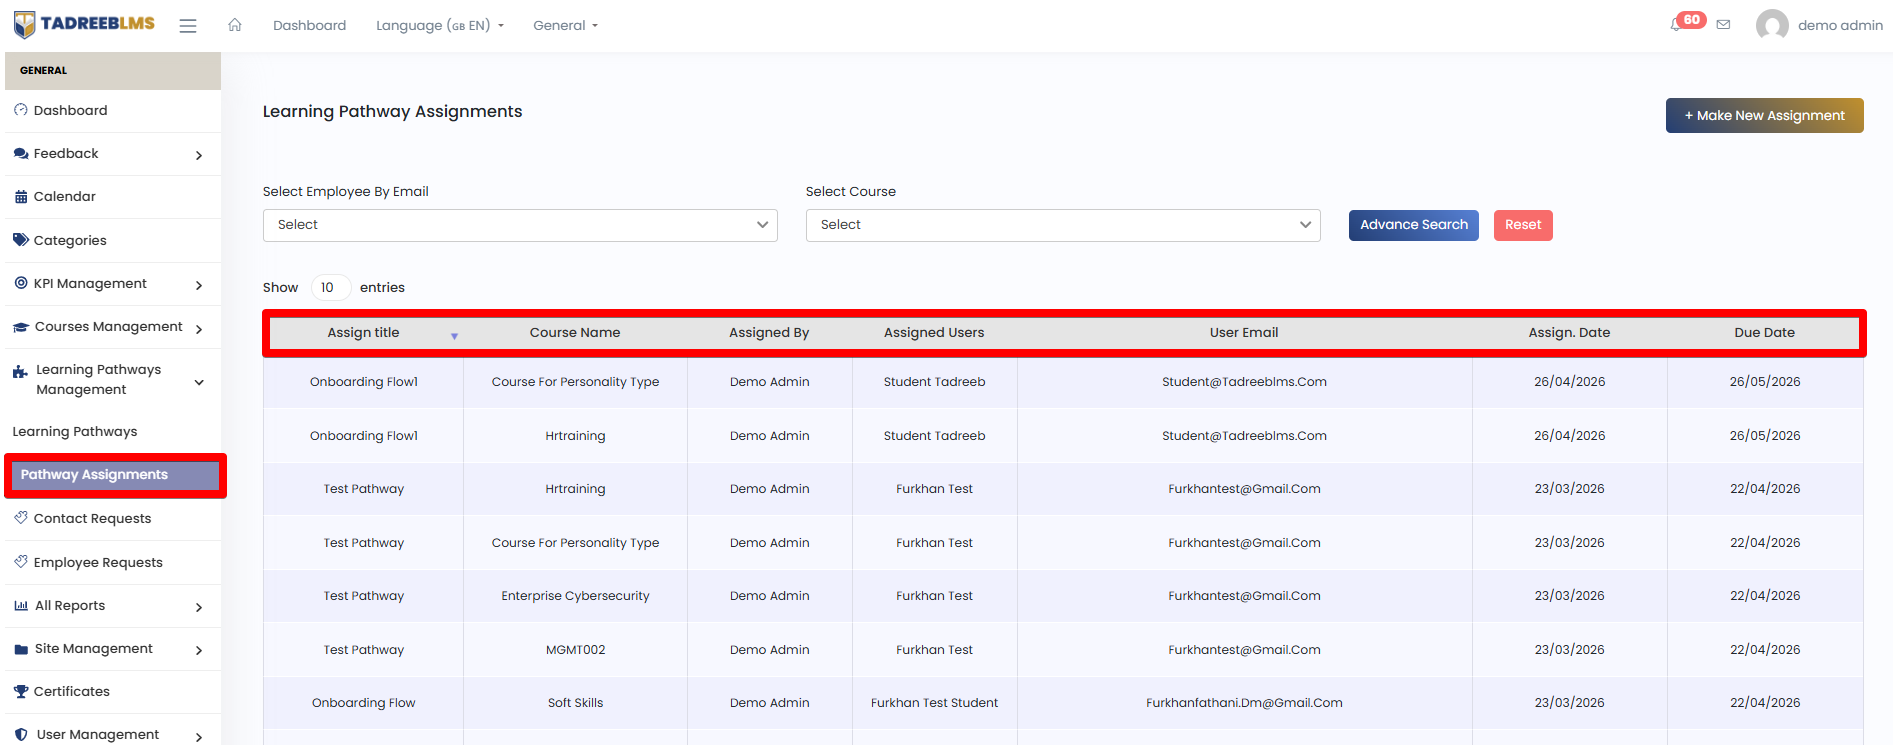
Task: Sort table by Assign title arrow
Action: point(454,336)
